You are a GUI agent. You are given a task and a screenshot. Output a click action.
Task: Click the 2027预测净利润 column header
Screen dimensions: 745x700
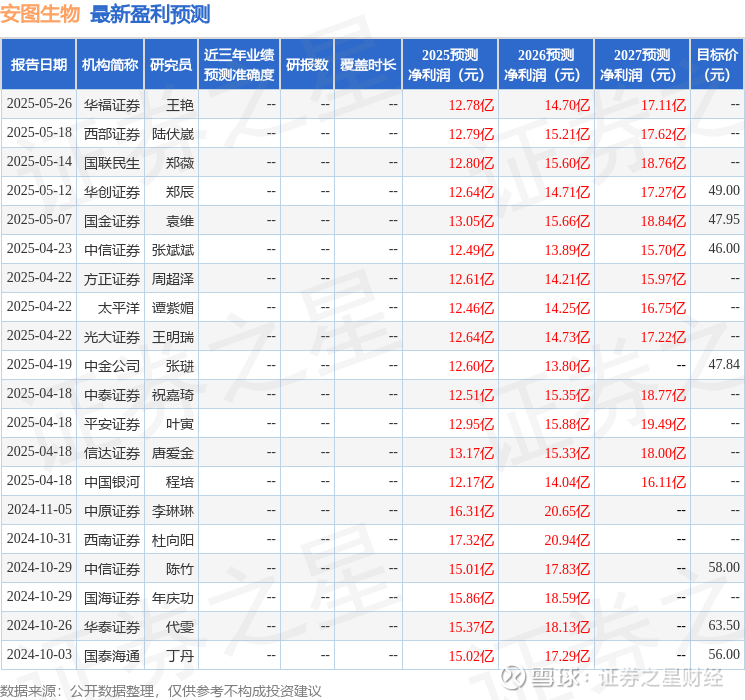tap(642, 64)
